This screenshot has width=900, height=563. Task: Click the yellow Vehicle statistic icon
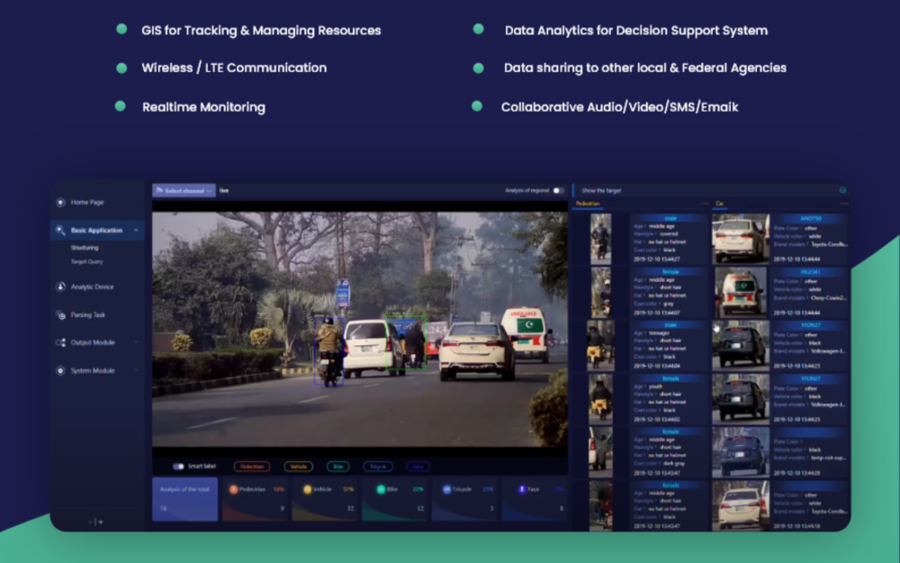click(307, 490)
